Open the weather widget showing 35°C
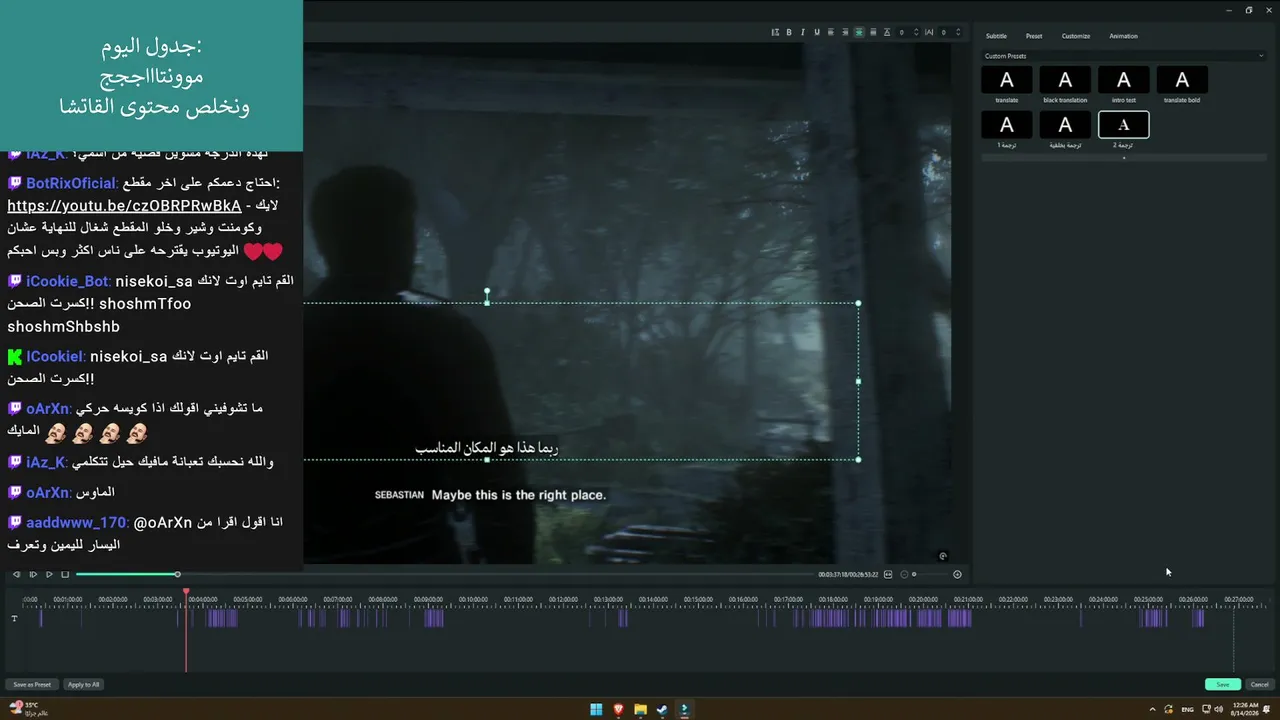Screen dimensions: 1280x720 [x=28, y=709]
